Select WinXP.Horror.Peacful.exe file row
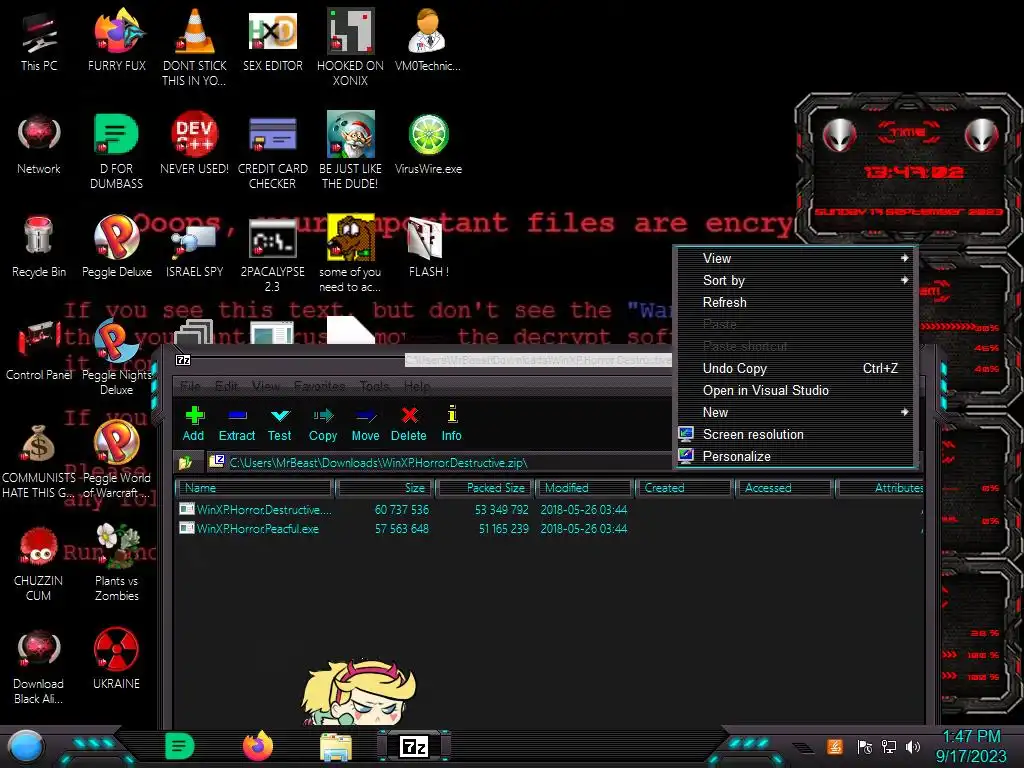Viewport: 1024px width, 768px height. pos(549,529)
